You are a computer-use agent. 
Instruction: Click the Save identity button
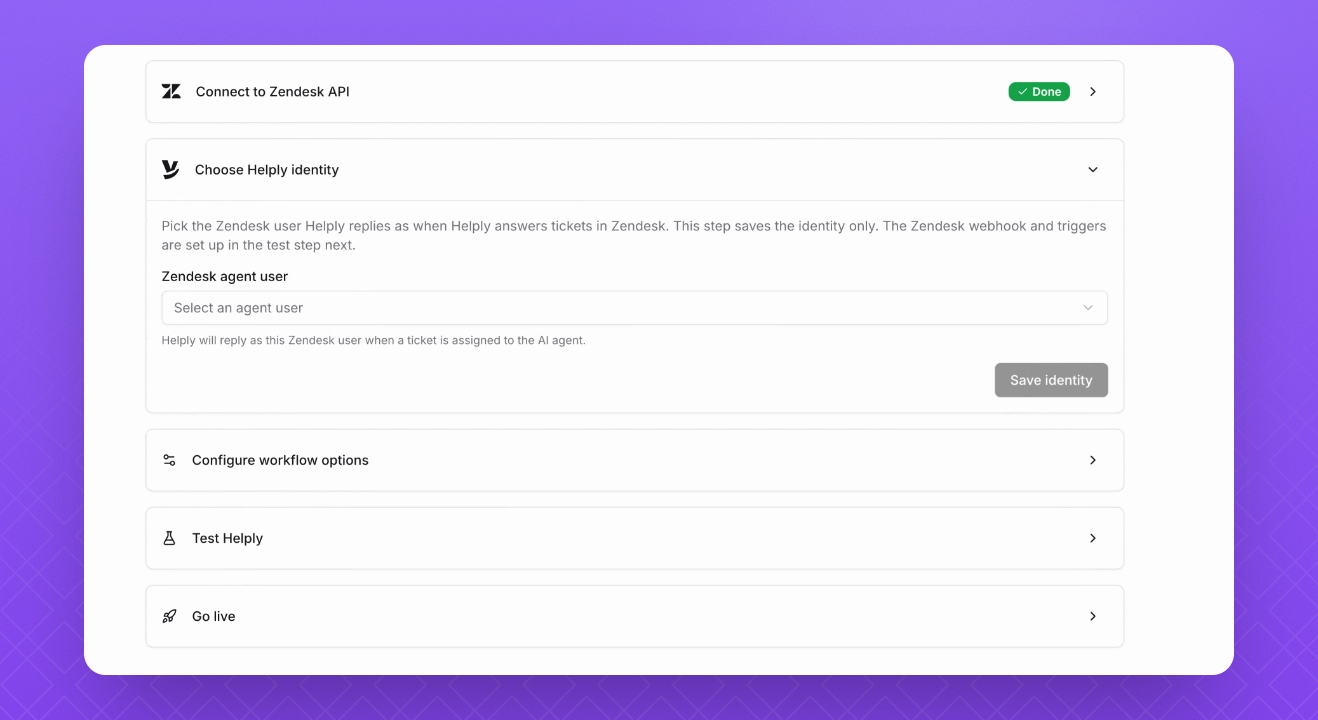pyautogui.click(x=1051, y=380)
